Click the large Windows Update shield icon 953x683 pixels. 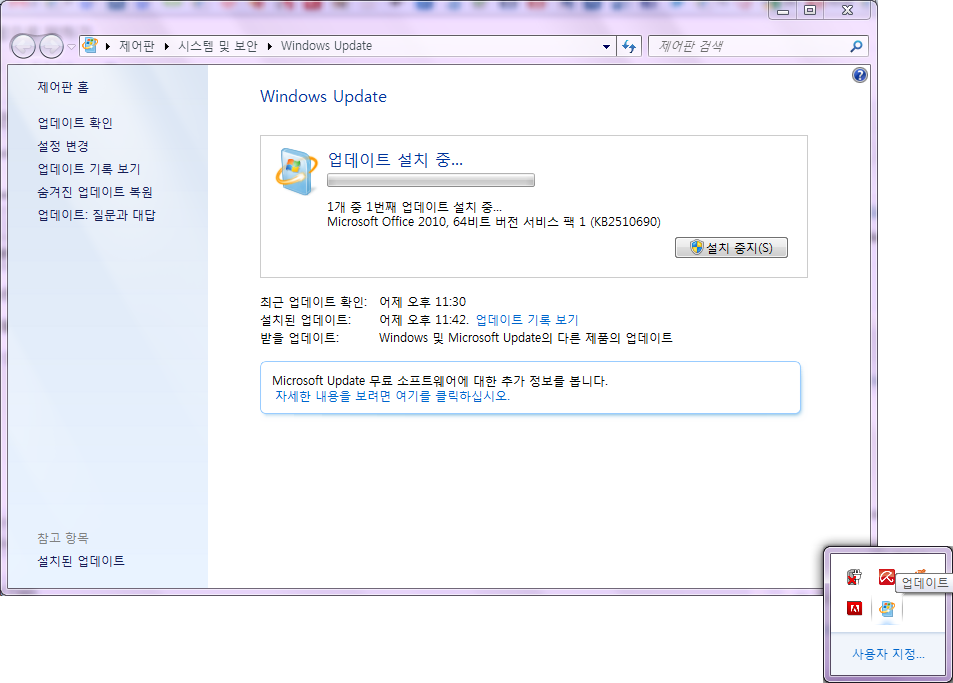pyautogui.click(x=296, y=171)
